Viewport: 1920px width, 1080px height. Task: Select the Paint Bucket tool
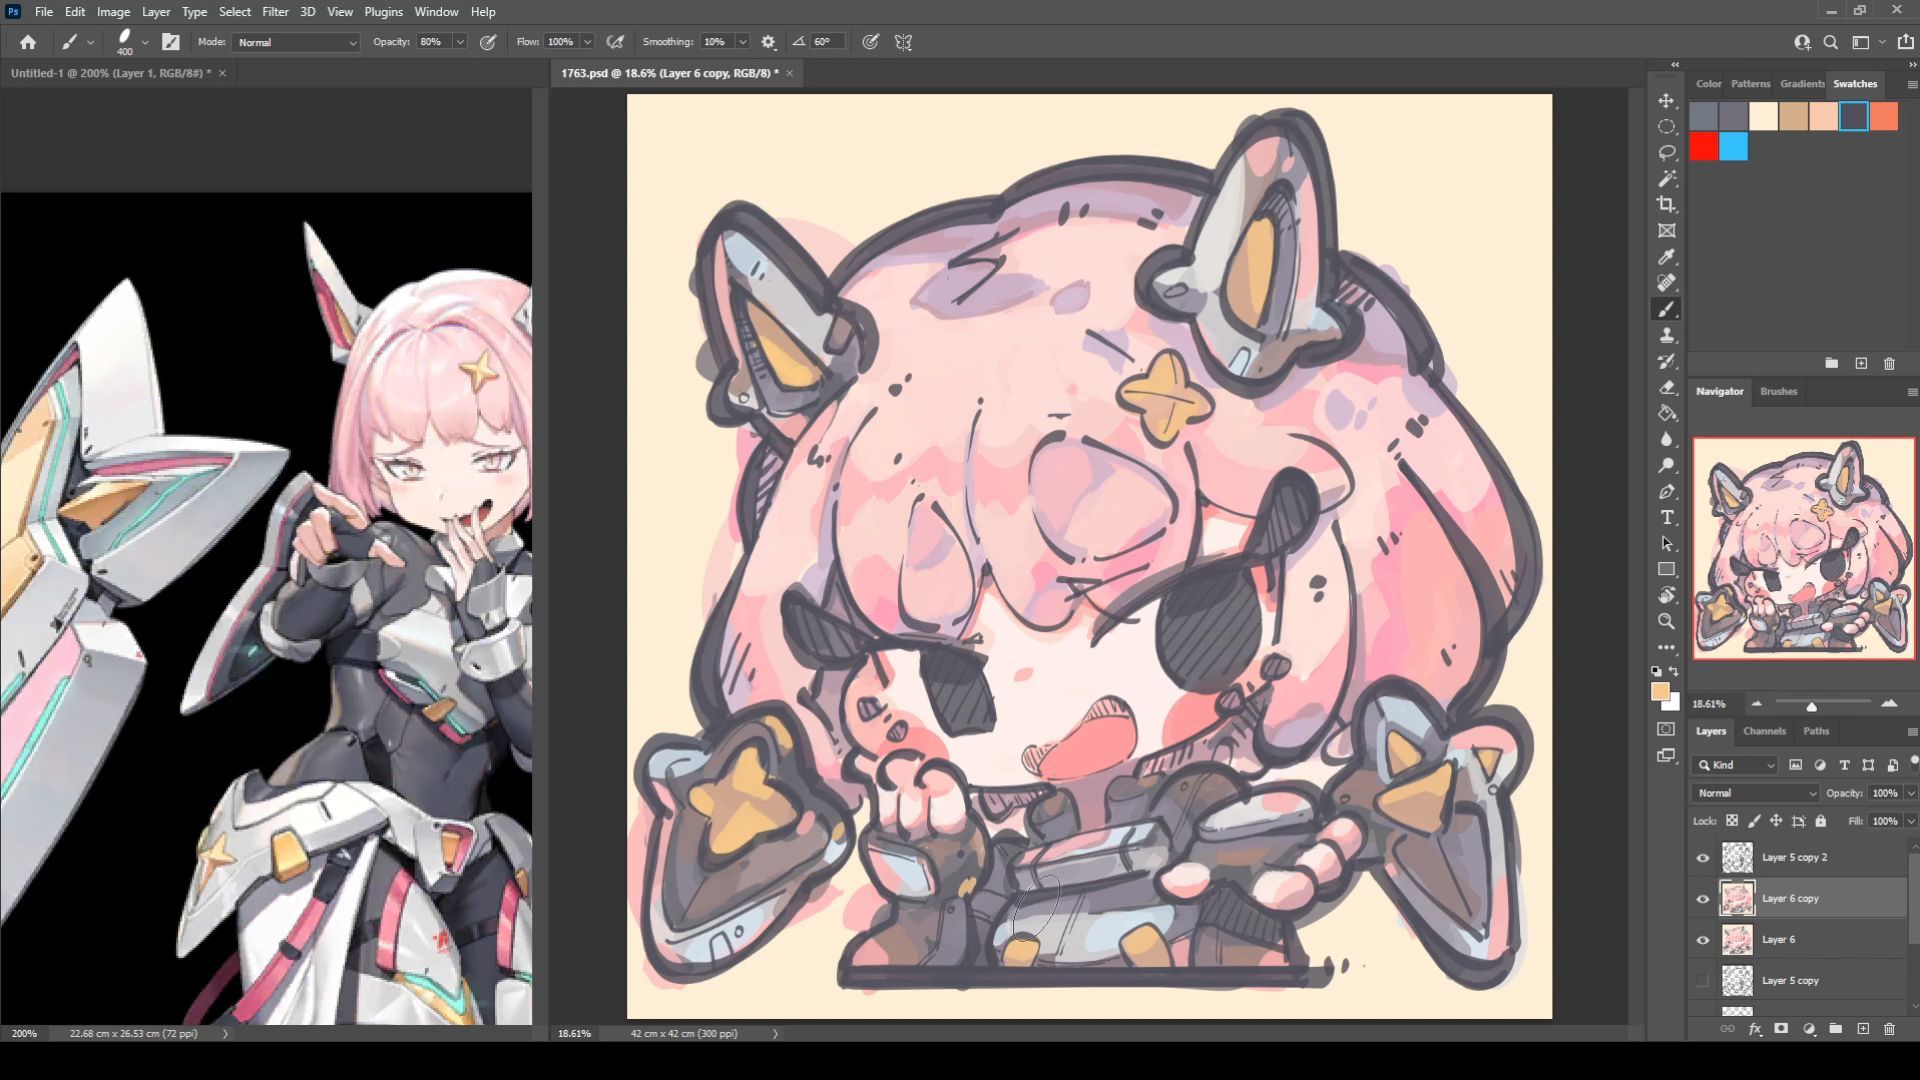1666,413
